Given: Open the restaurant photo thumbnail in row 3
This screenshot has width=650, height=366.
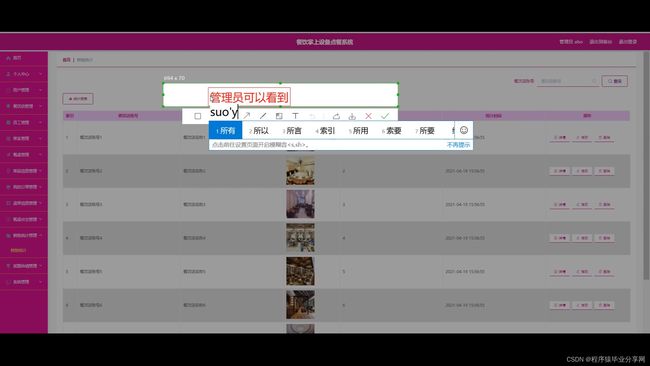Looking at the screenshot, I should click(x=300, y=204).
